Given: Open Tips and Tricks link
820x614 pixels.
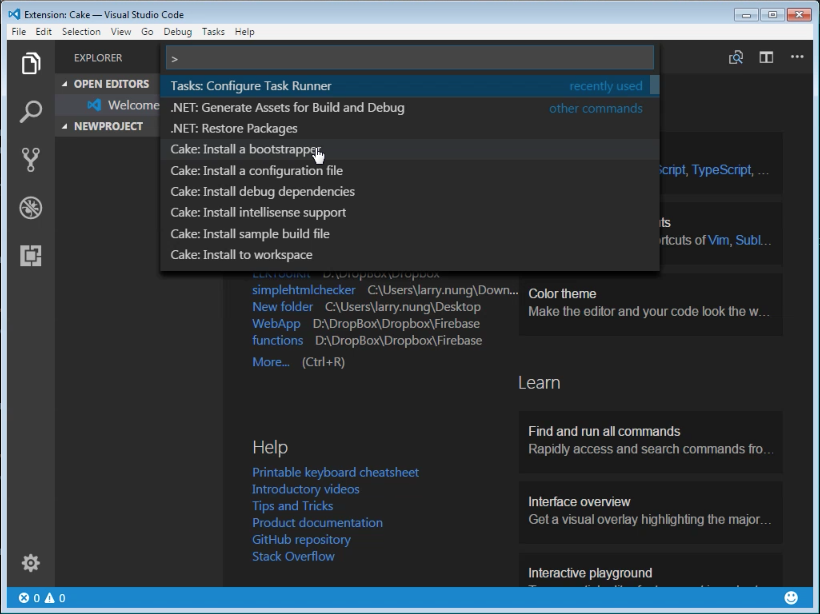Looking at the screenshot, I should click(x=292, y=506).
